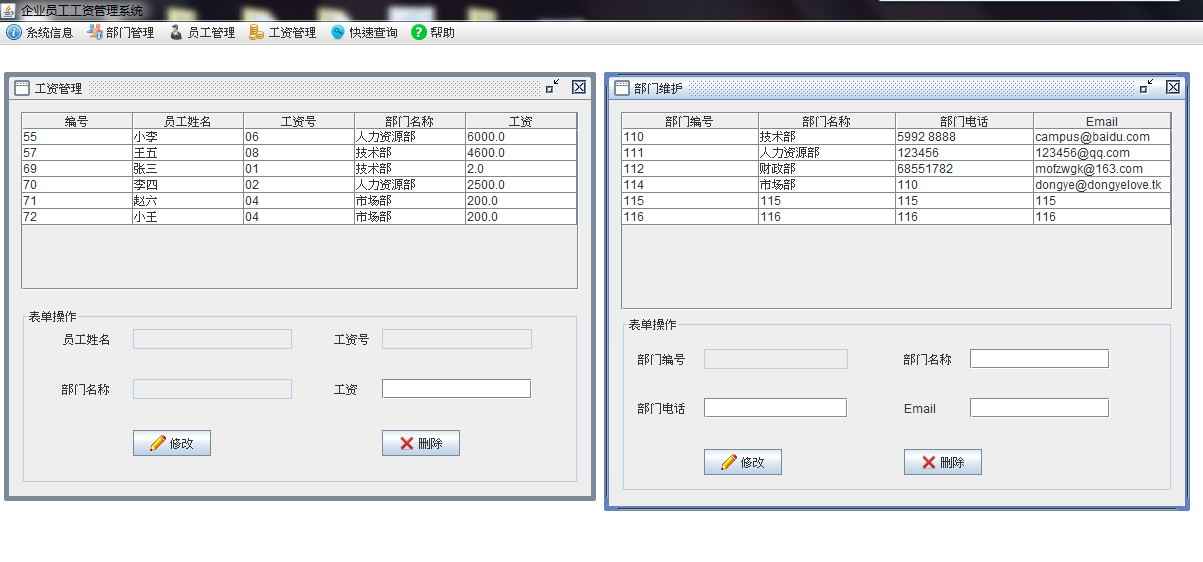Image resolution: width=1203 pixels, height=562 pixels.
Task: Click the 工资 input field
Action: [456, 389]
